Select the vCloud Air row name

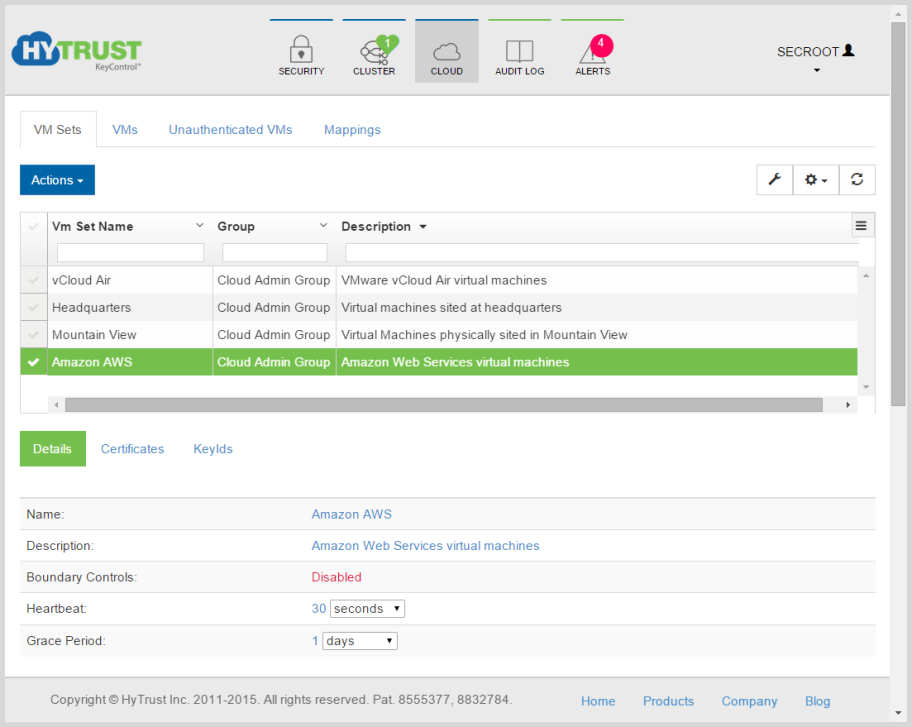tap(81, 280)
